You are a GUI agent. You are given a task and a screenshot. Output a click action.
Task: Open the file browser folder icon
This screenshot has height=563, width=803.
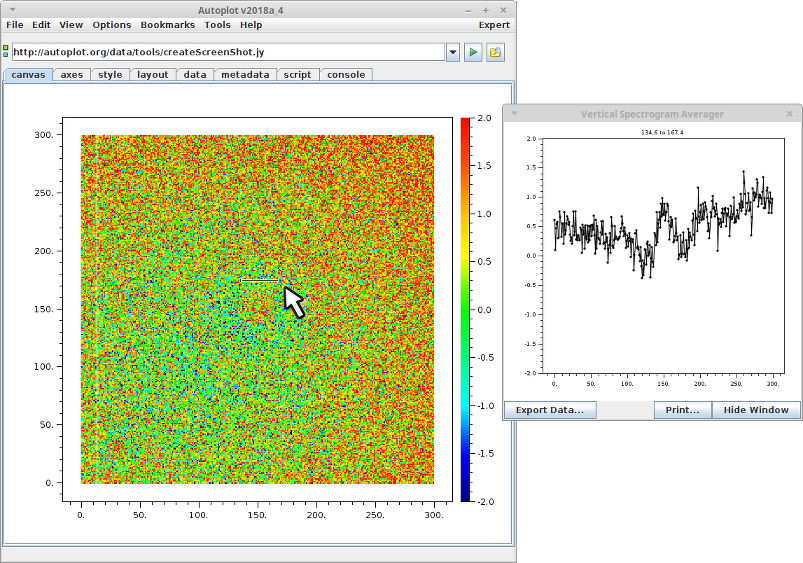[x=495, y=52]
